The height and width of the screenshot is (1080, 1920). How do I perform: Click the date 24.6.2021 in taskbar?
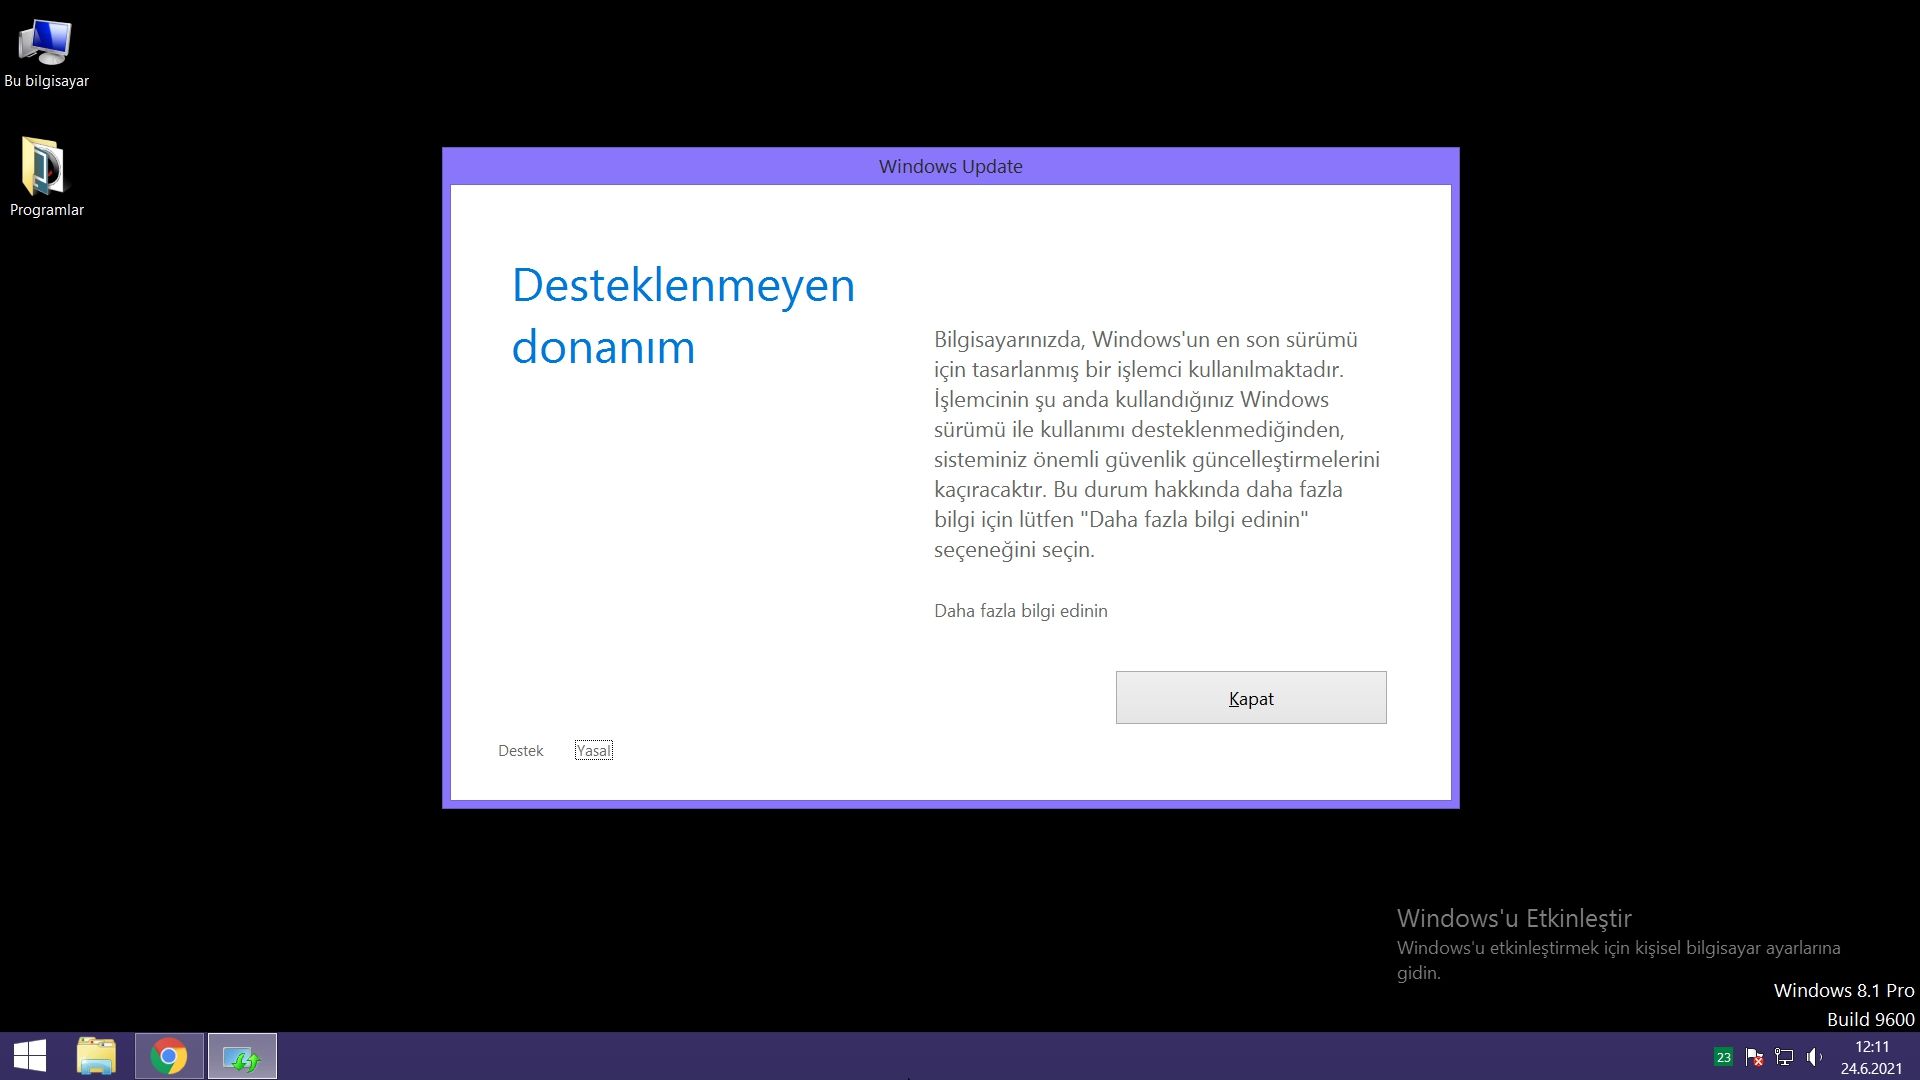click(x=1871, y=1069)
